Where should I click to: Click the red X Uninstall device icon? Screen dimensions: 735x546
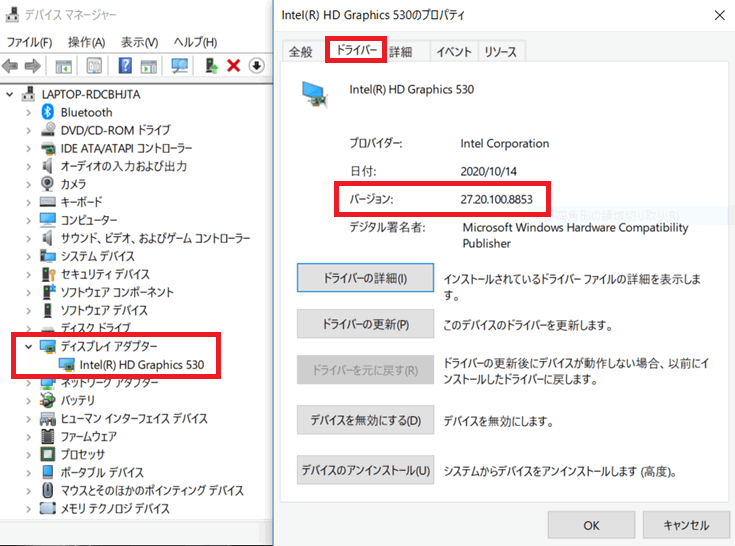tap(233, 66)
